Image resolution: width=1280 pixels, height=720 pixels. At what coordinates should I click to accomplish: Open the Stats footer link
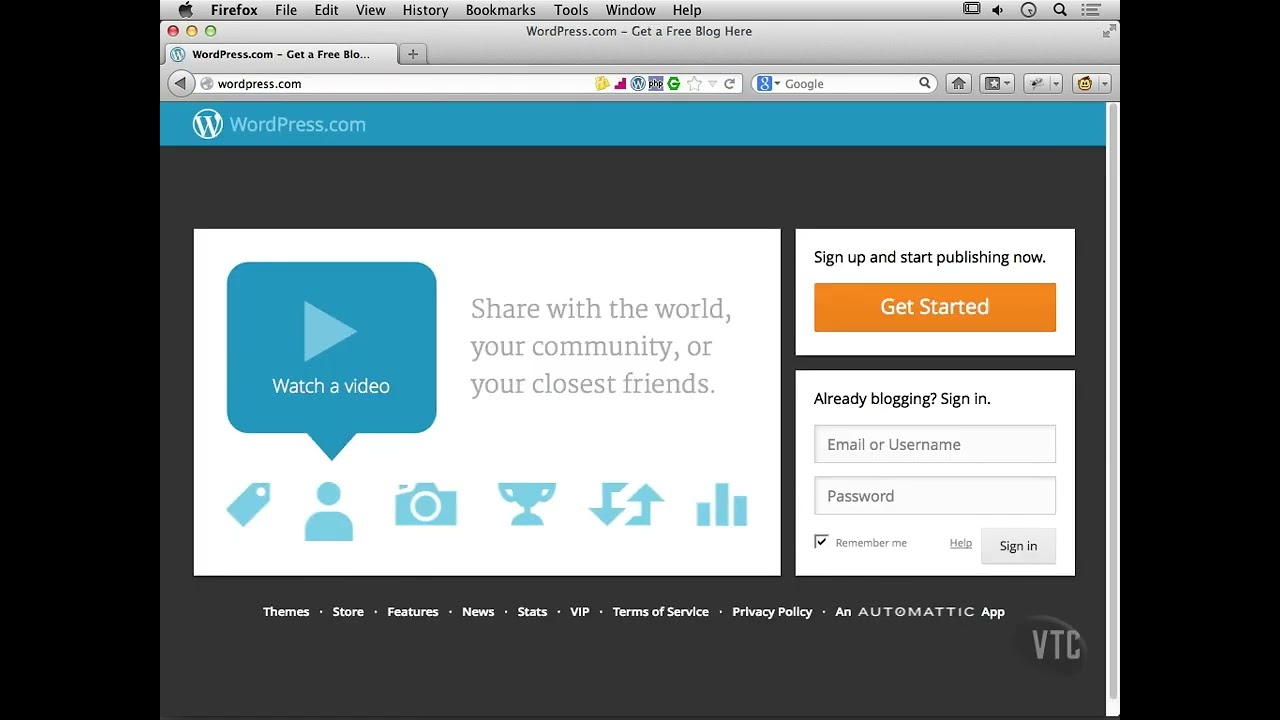532,612
